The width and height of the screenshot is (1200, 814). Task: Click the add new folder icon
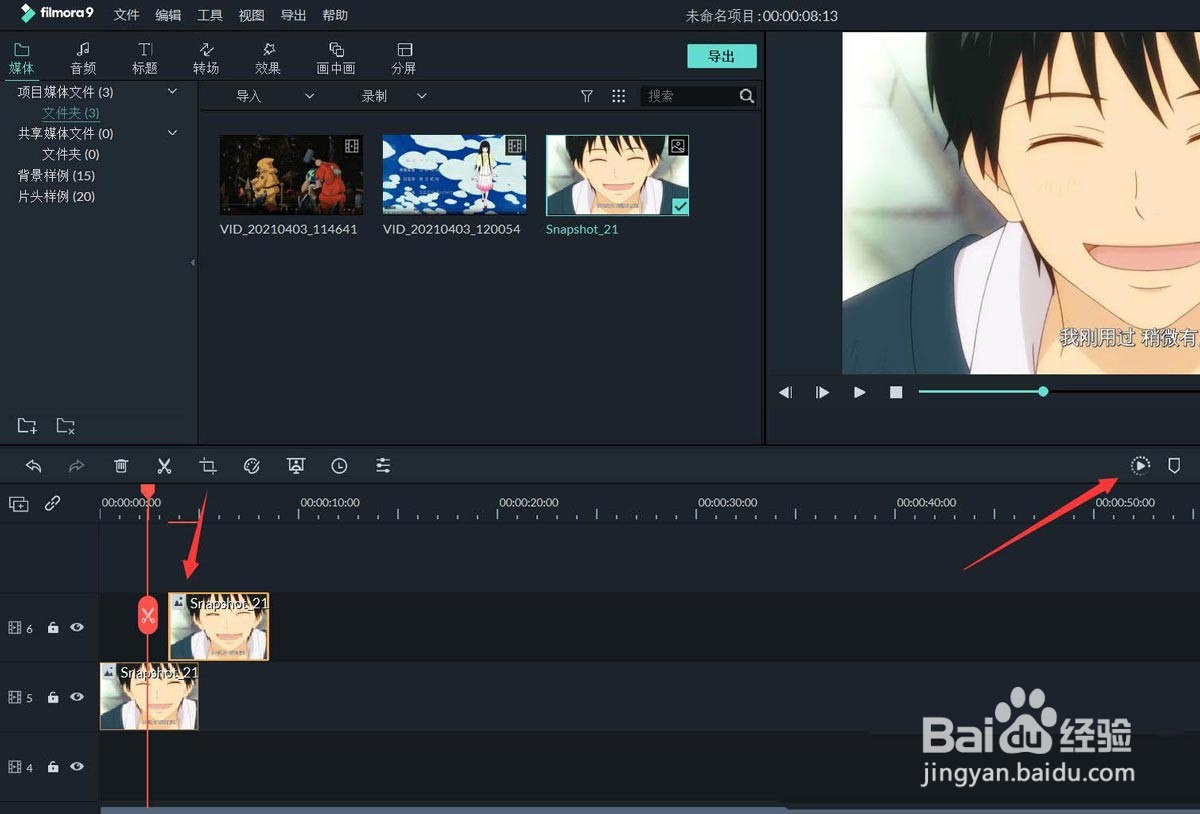coord(28,426)
